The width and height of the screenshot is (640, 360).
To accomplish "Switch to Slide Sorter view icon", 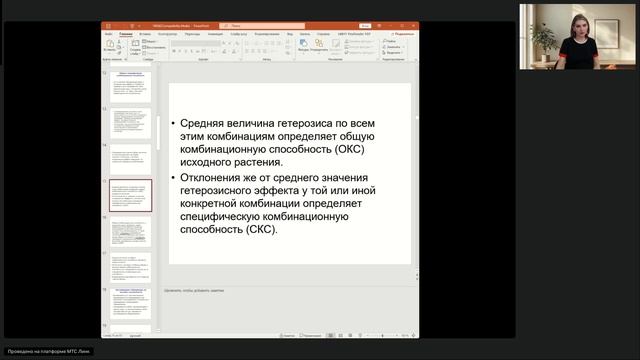I will pos(340,336).
